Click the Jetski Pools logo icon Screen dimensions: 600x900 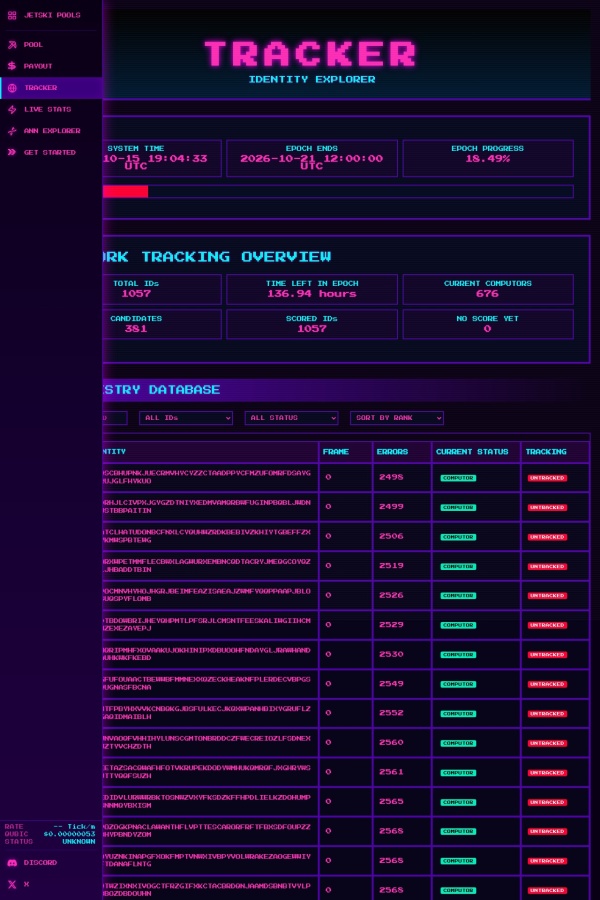[x=12, y=15]
